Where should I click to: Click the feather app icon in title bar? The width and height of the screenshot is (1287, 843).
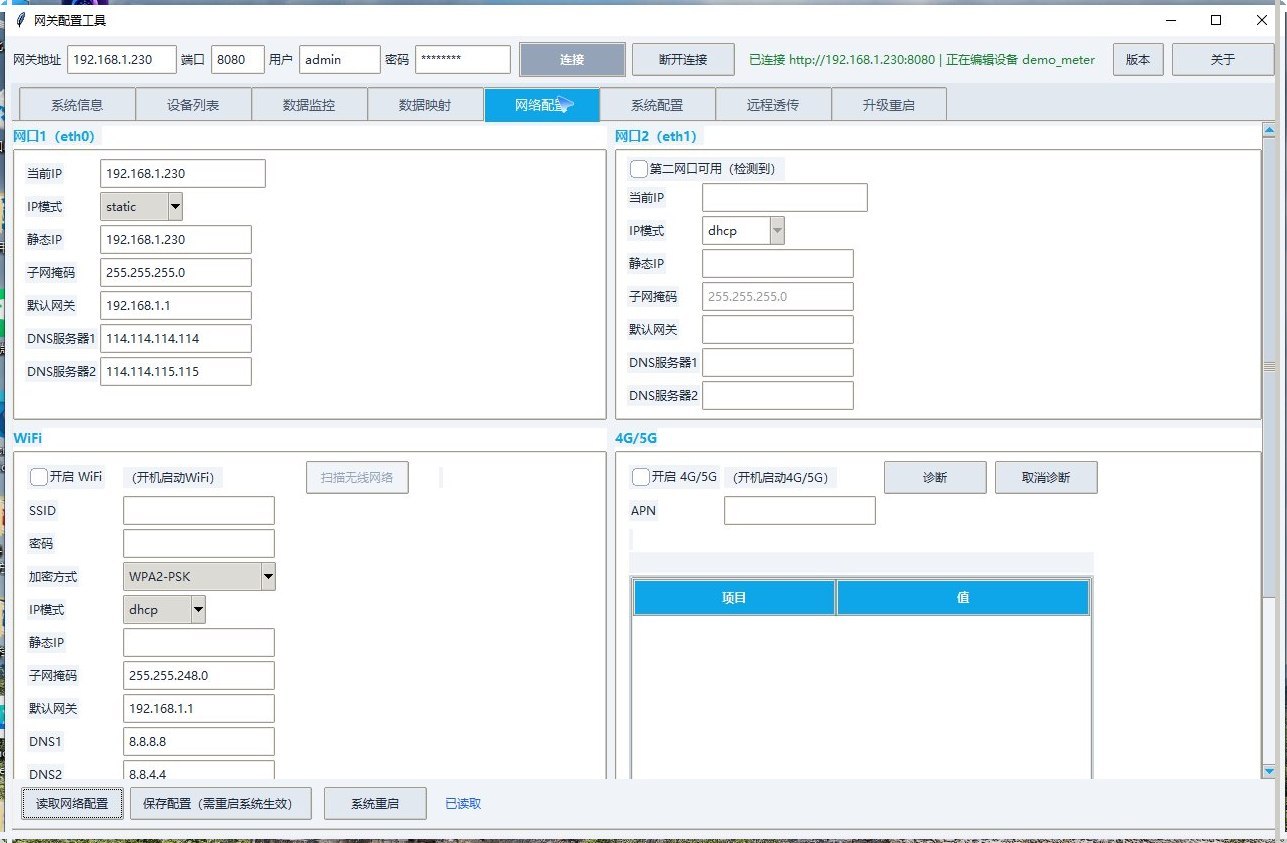[21, 20]
